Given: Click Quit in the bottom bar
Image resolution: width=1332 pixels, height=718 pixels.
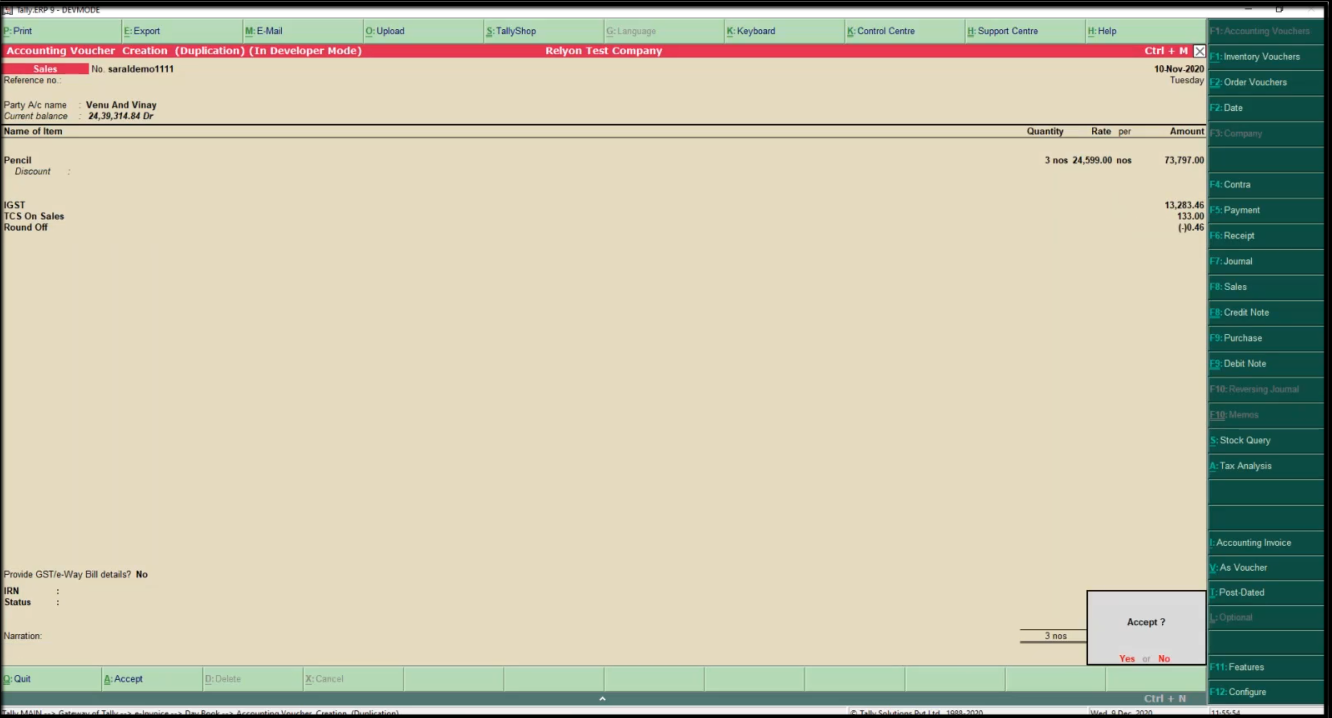Looking at the screenshot, I should [x=51, y=679].
